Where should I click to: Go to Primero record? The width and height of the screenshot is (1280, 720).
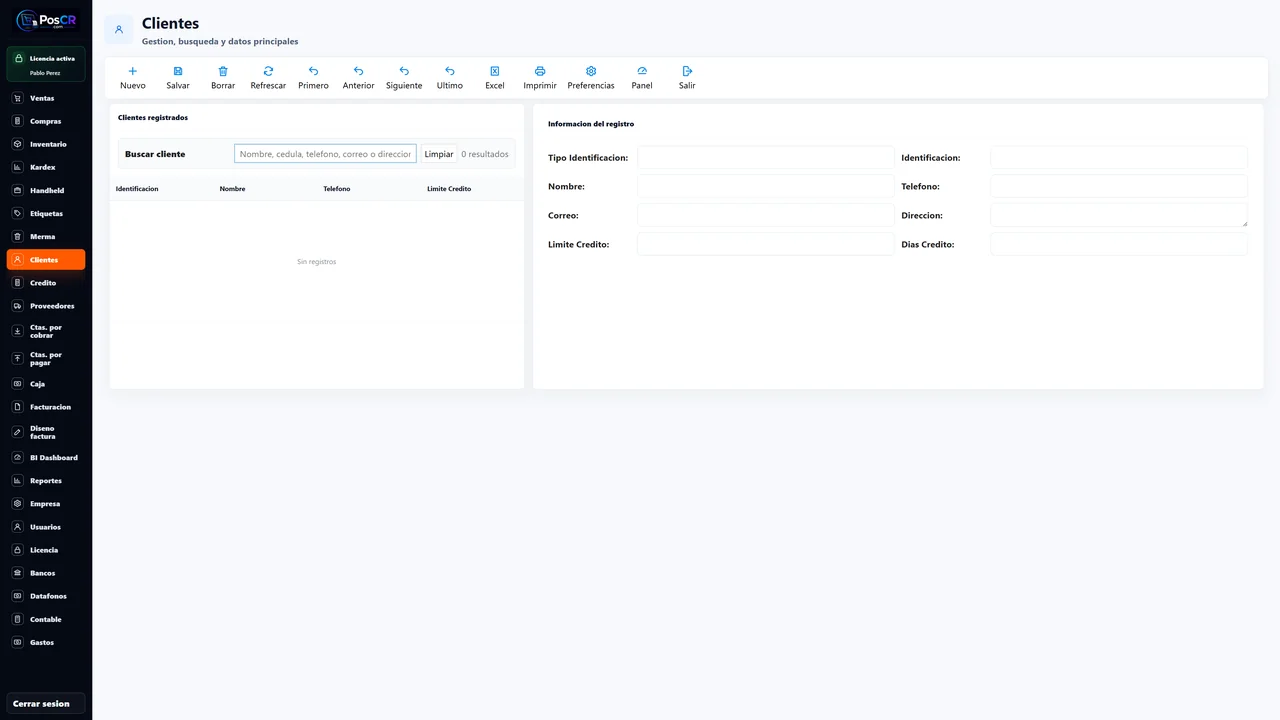coord(313,78)
